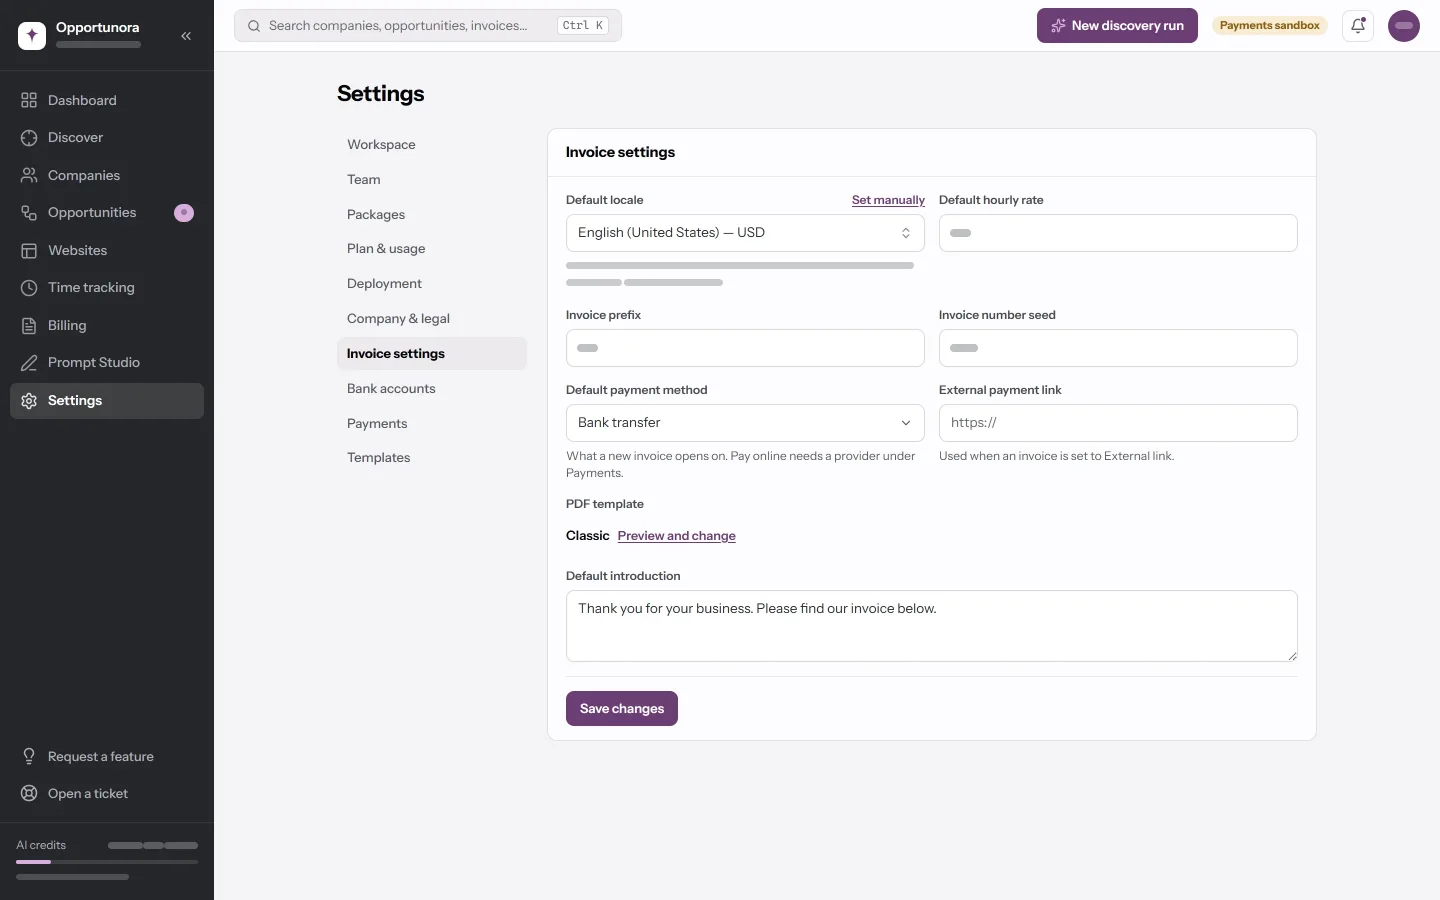The width and height of the screenshot is (1440, 900).
Task: Click the Ctrl K shortcut hint
Action: click(583, 26)
